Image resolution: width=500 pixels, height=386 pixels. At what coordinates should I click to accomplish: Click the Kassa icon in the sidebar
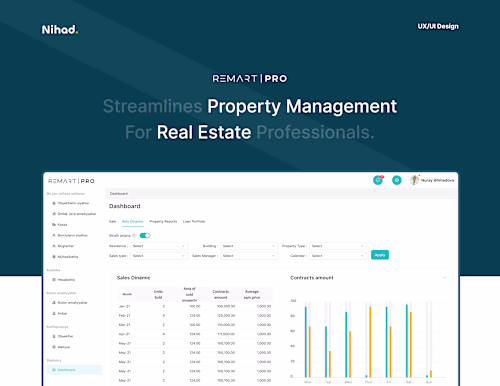tap(54, 225)
